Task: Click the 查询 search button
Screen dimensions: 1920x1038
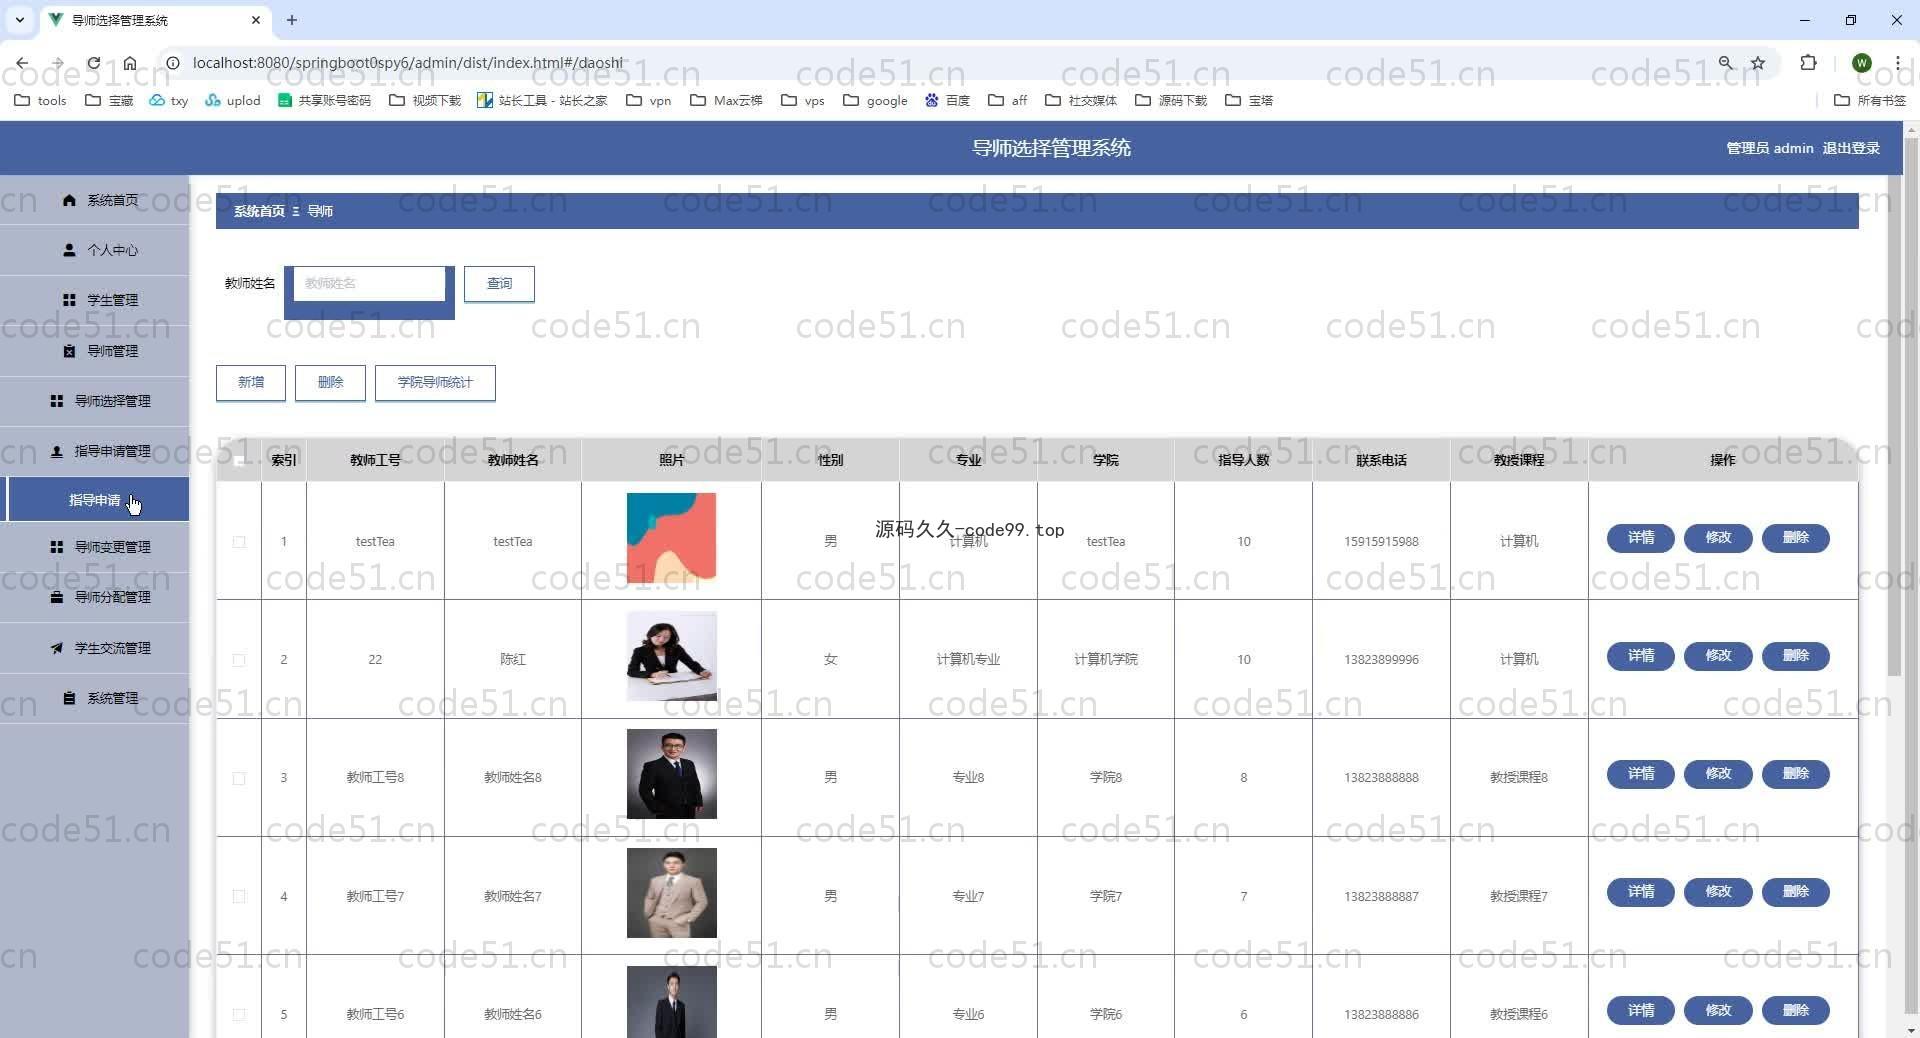Action: click(499, 283)
